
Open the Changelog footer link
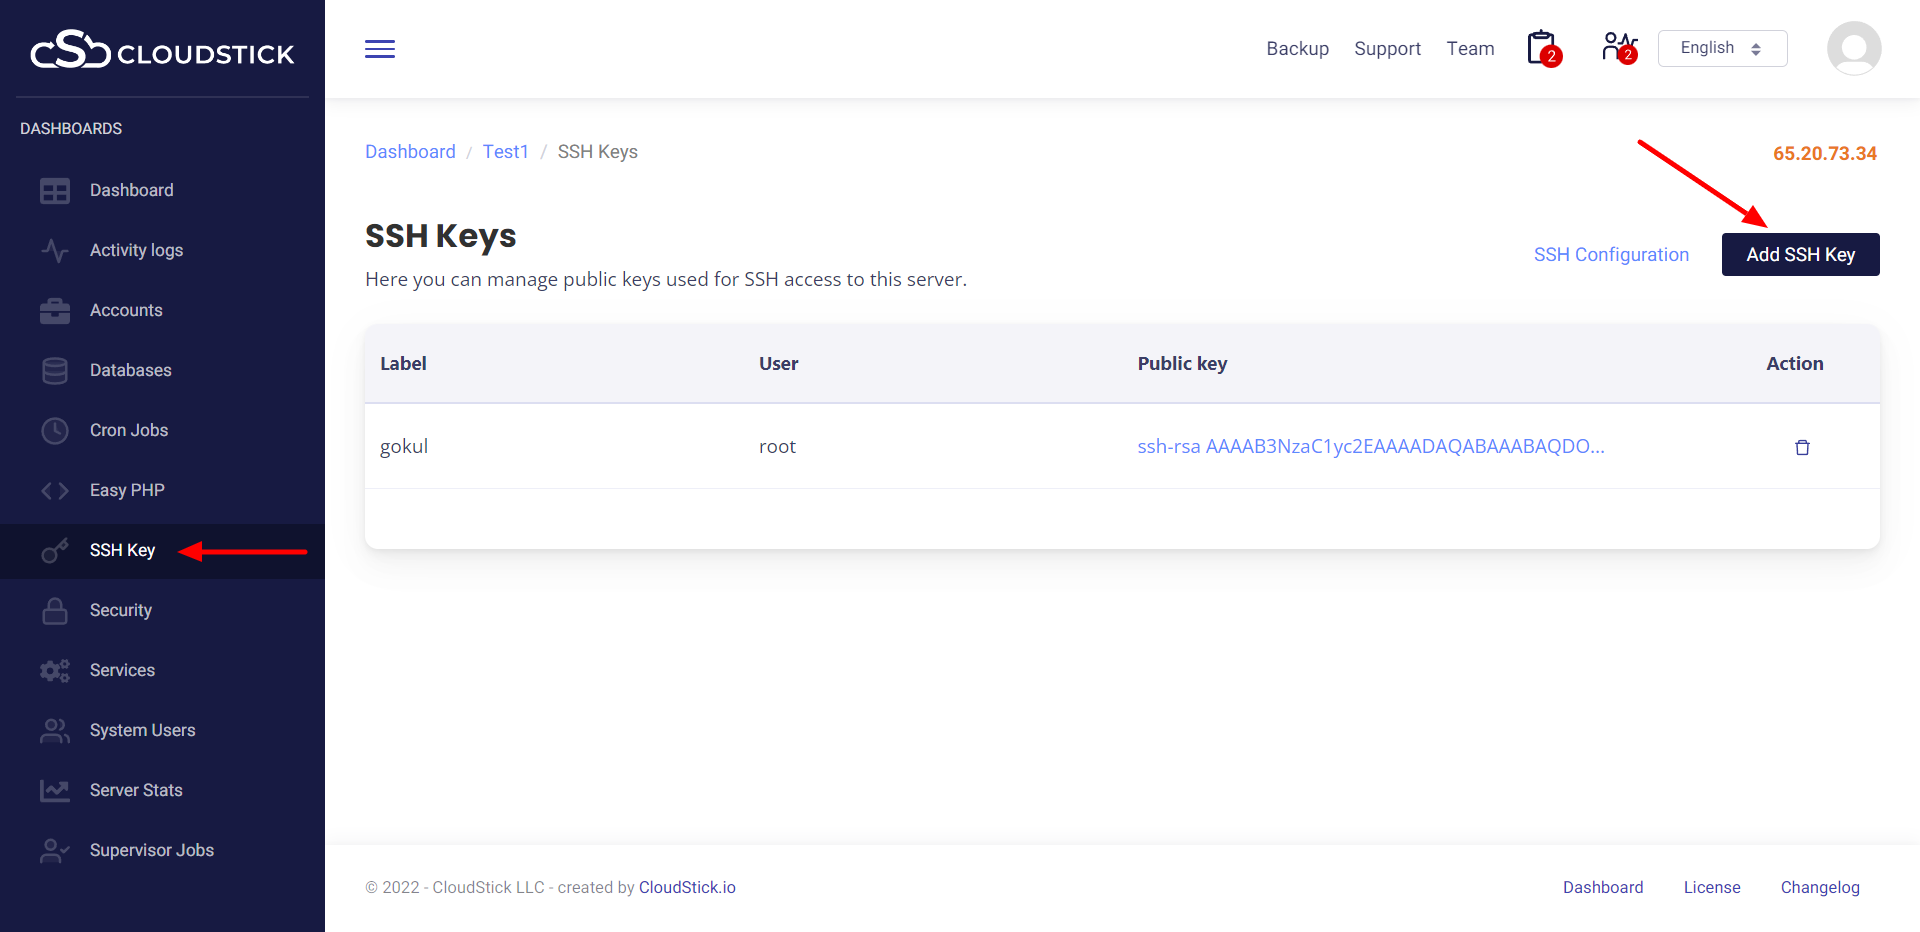[1819, 887]
